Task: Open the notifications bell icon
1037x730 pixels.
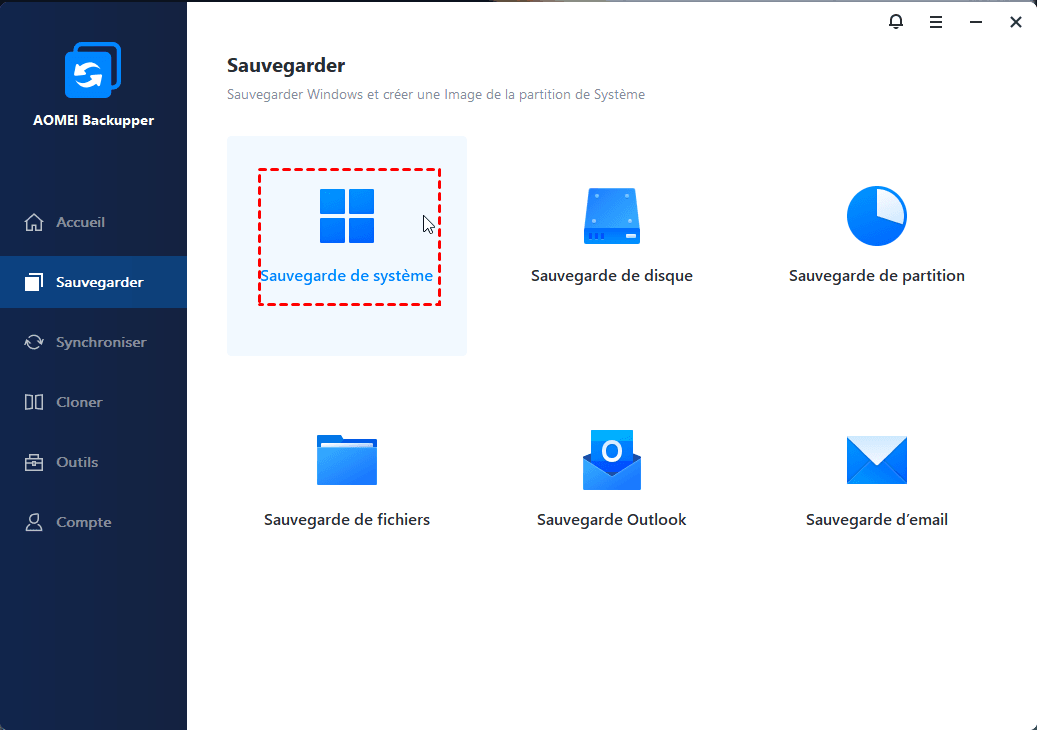Action: [x=895, y=22]
